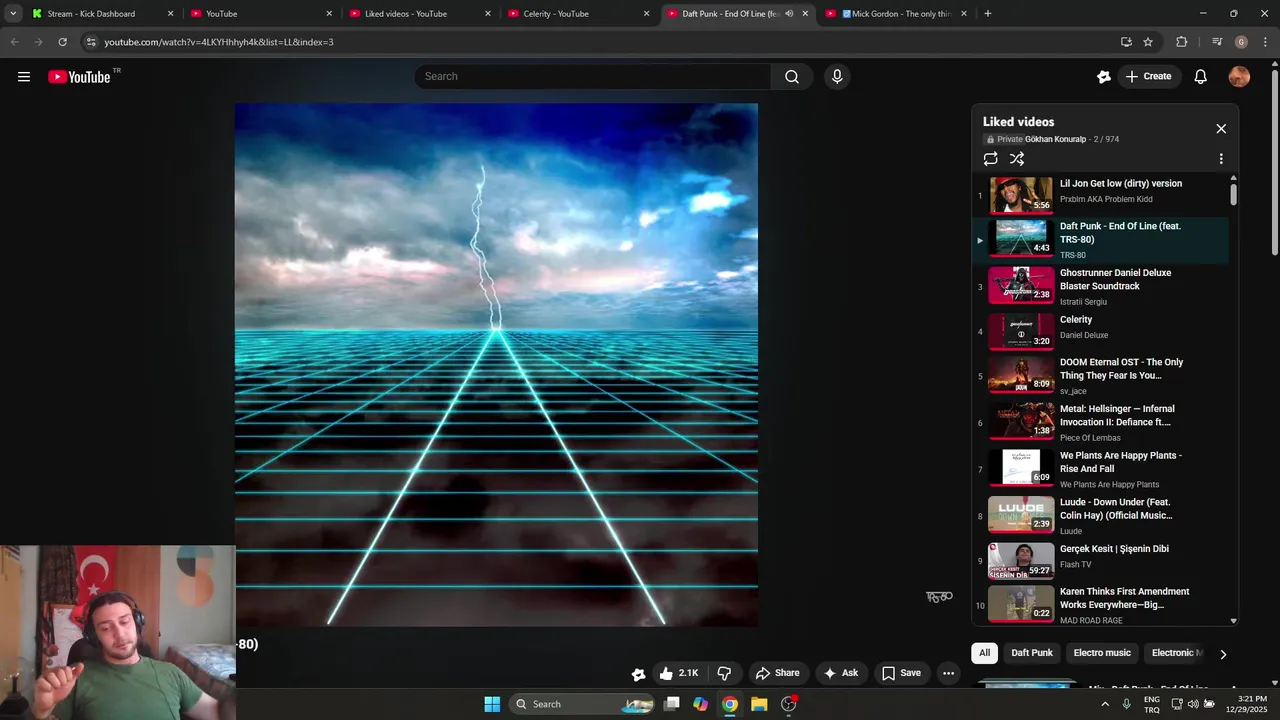Start voice search with microphone icon
This screenshot has height=720, width=1280.
837,77
